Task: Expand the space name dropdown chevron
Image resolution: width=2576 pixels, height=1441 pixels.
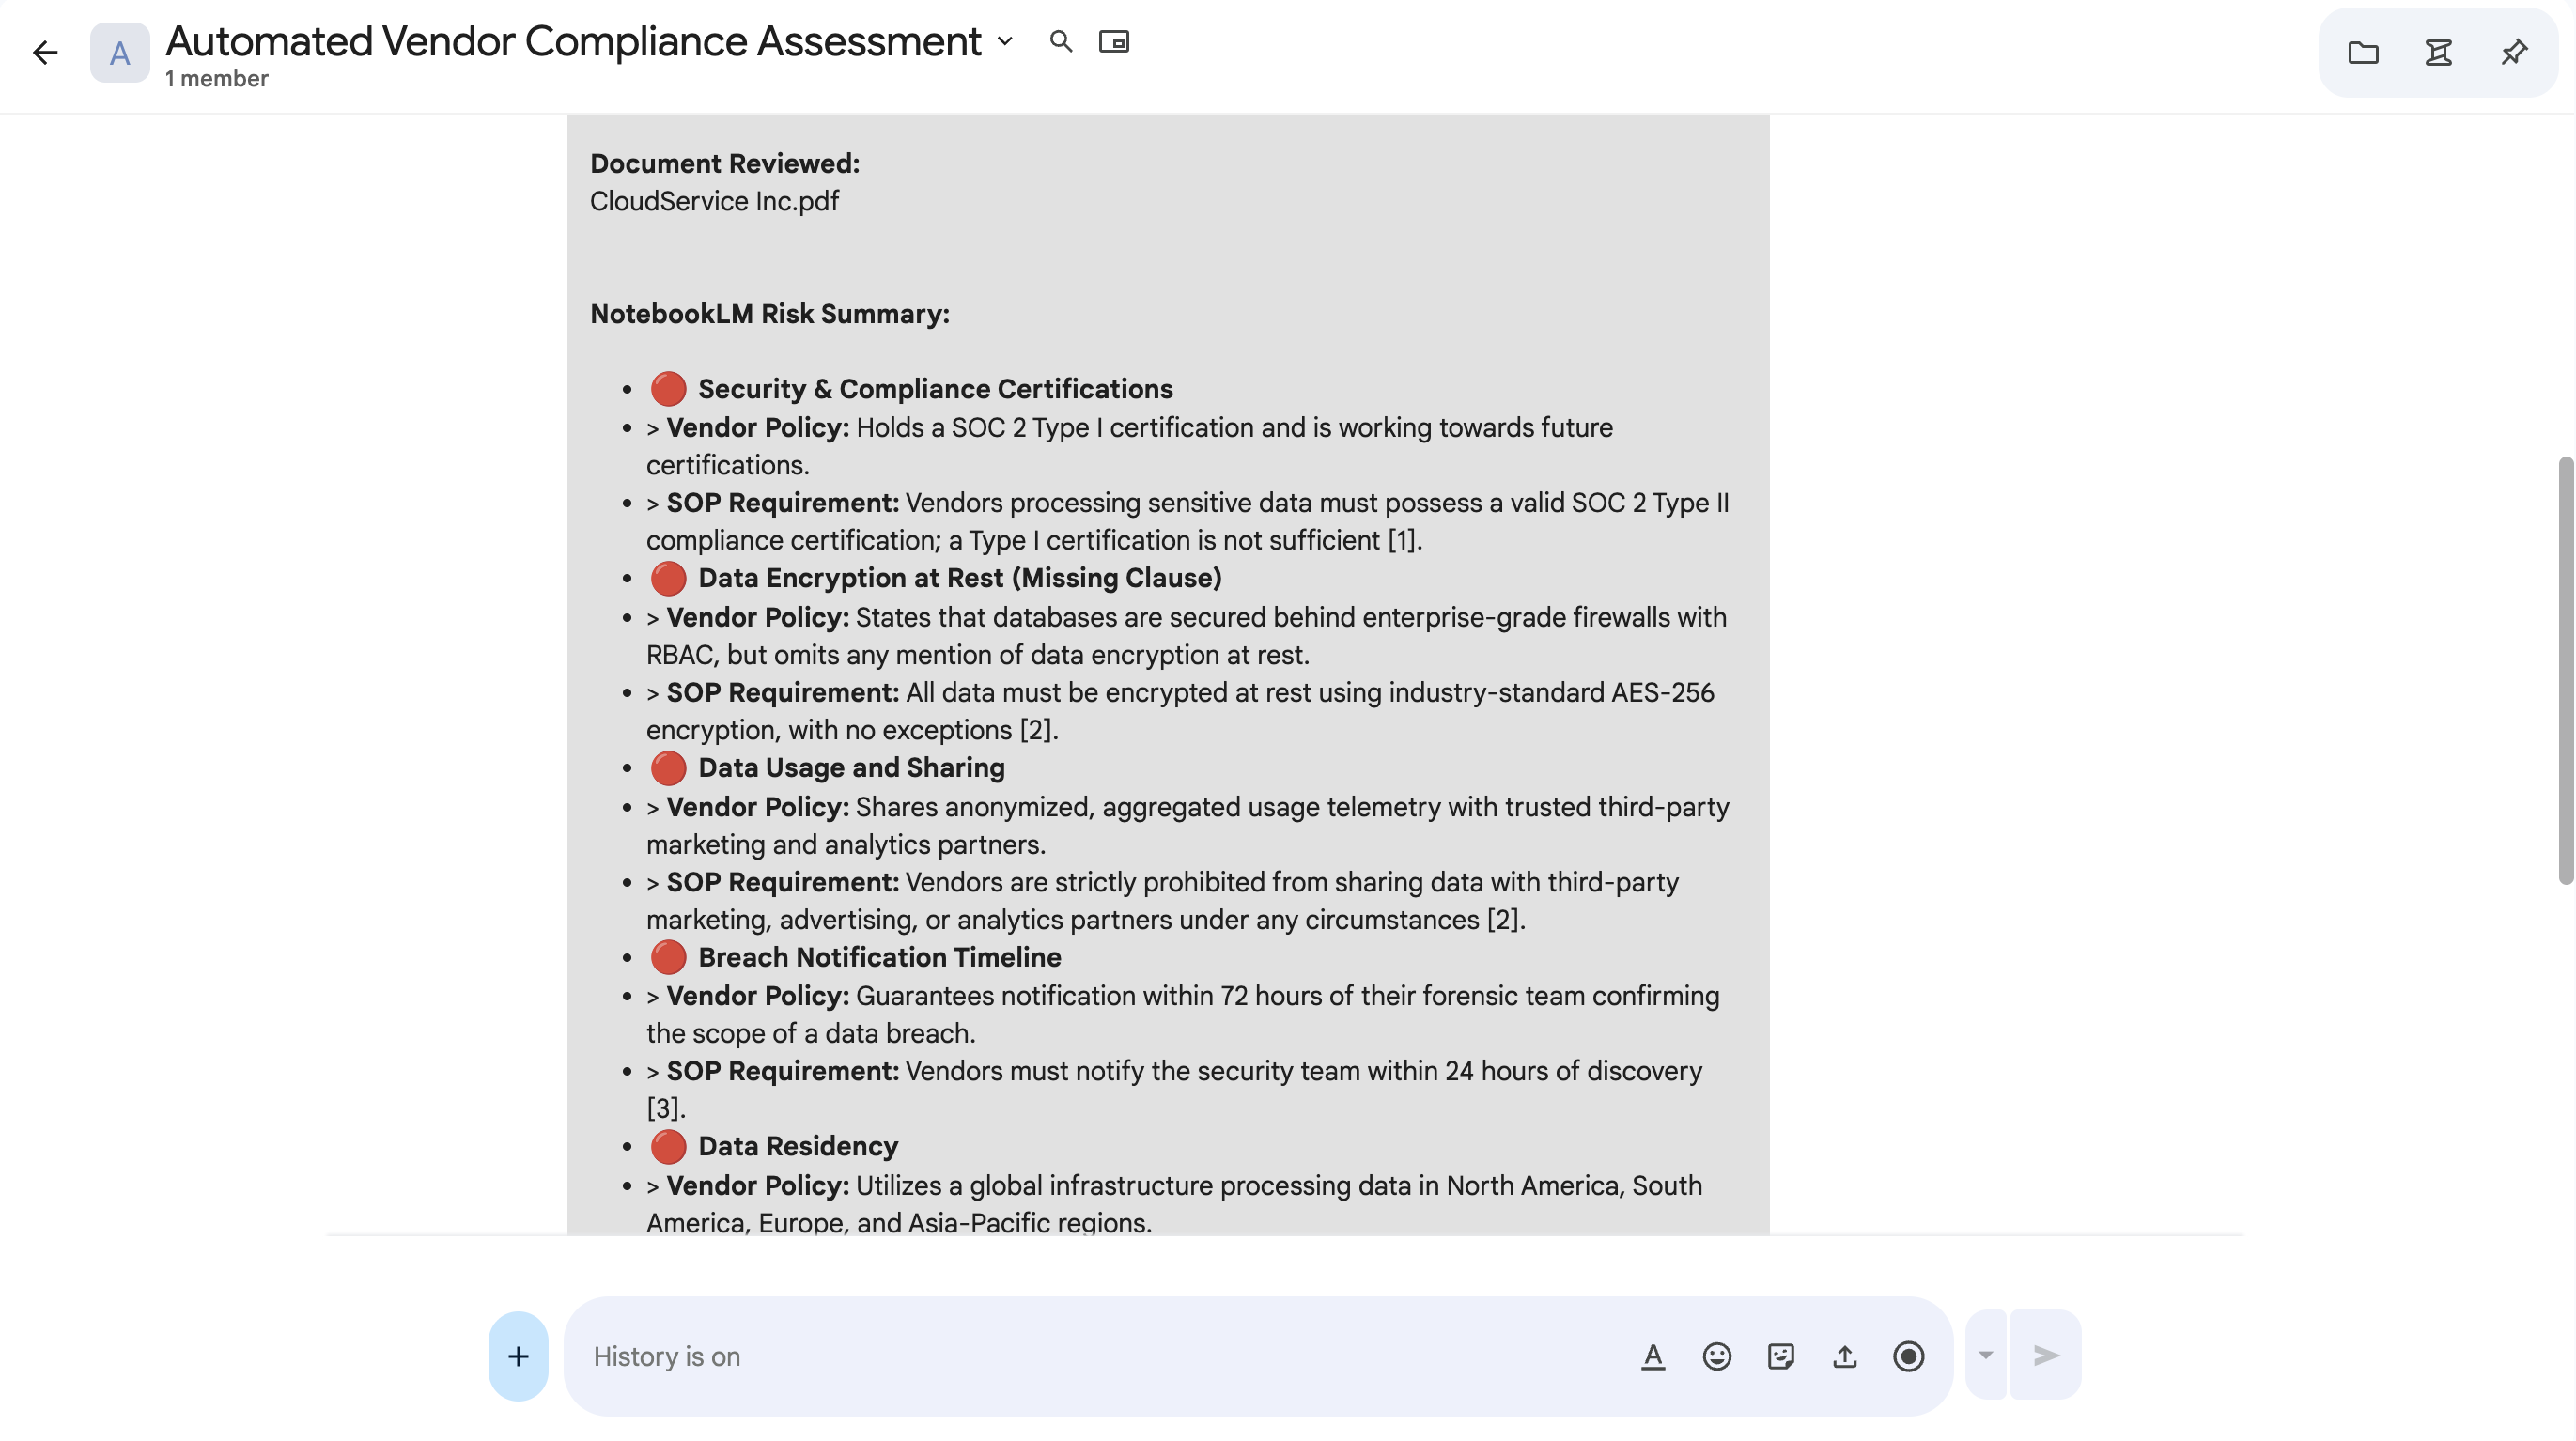Action: pyautogui.click(x=1005, y=42)
